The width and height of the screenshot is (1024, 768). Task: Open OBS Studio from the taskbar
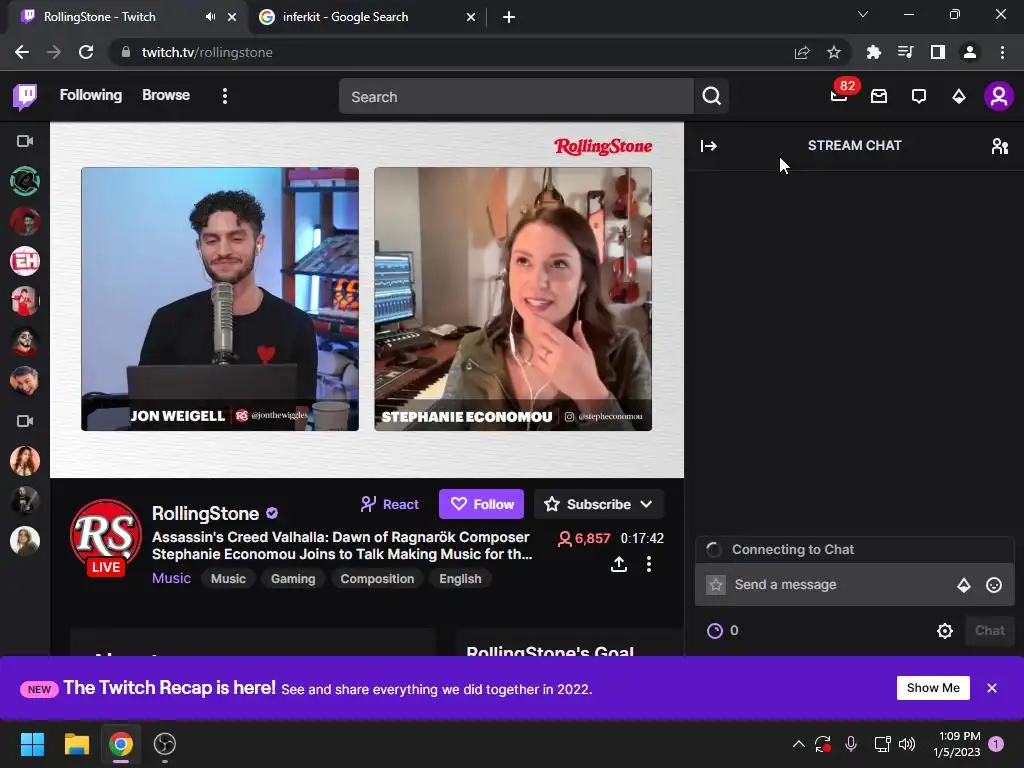(165, 744)
